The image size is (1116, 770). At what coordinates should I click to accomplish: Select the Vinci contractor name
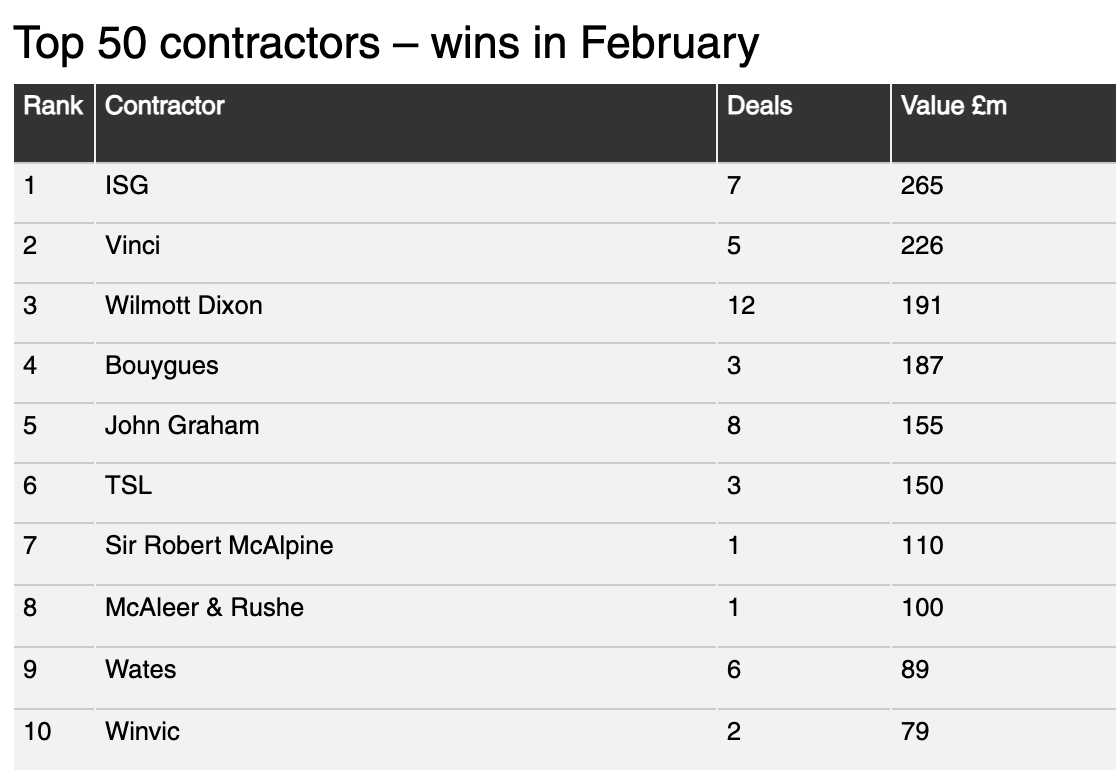(x=132, y=246)
